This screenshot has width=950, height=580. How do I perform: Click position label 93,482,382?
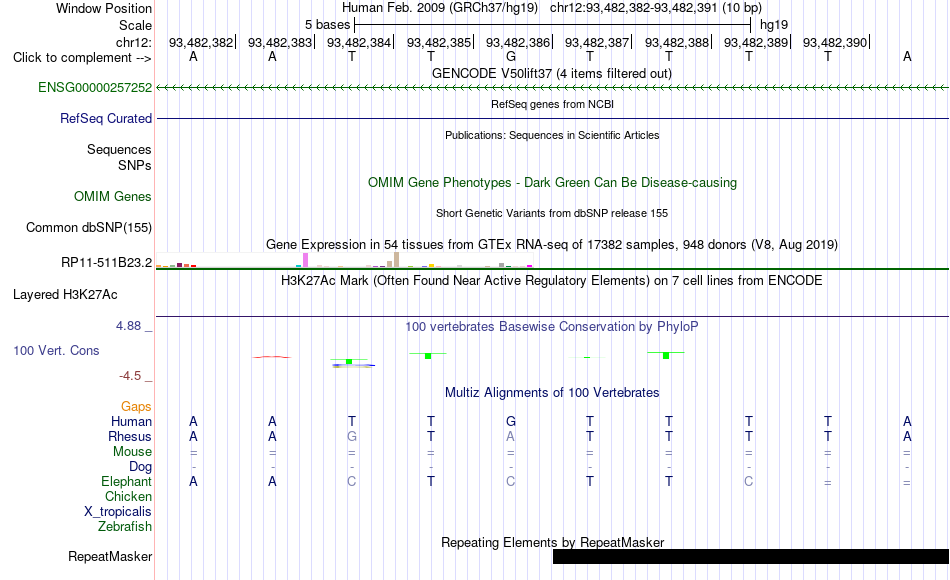[x=201, y=42]
